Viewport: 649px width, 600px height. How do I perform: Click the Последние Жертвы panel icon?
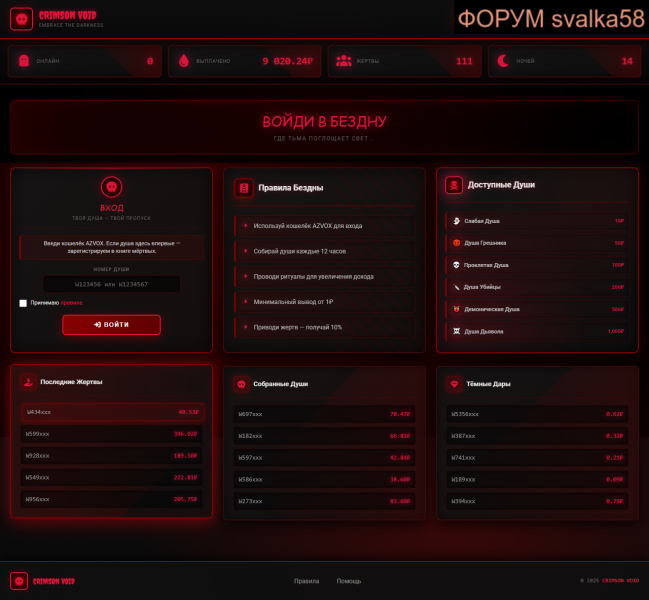(x=29, y=381)
